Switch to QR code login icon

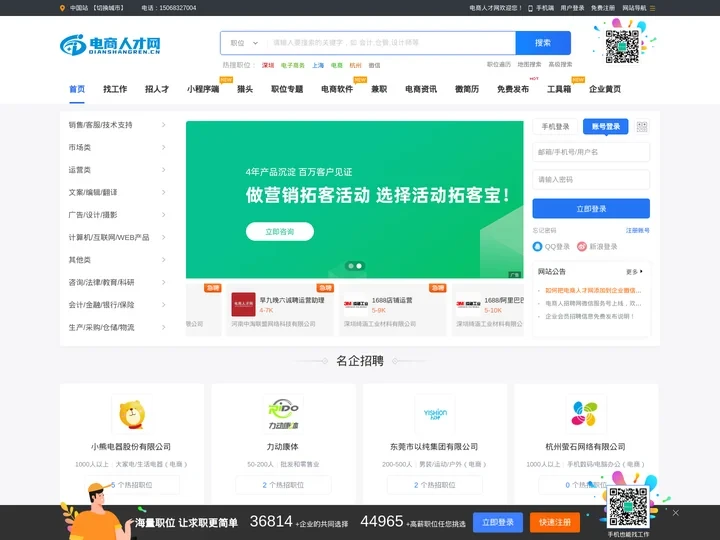[642, 126]
